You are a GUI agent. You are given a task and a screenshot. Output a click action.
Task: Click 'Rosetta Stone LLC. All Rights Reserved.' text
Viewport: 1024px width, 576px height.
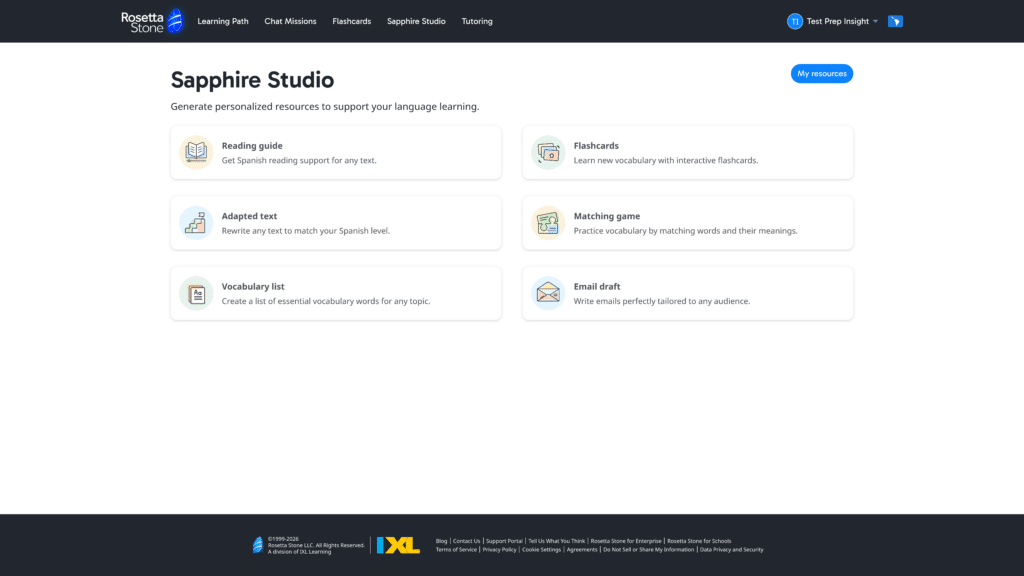316,545
